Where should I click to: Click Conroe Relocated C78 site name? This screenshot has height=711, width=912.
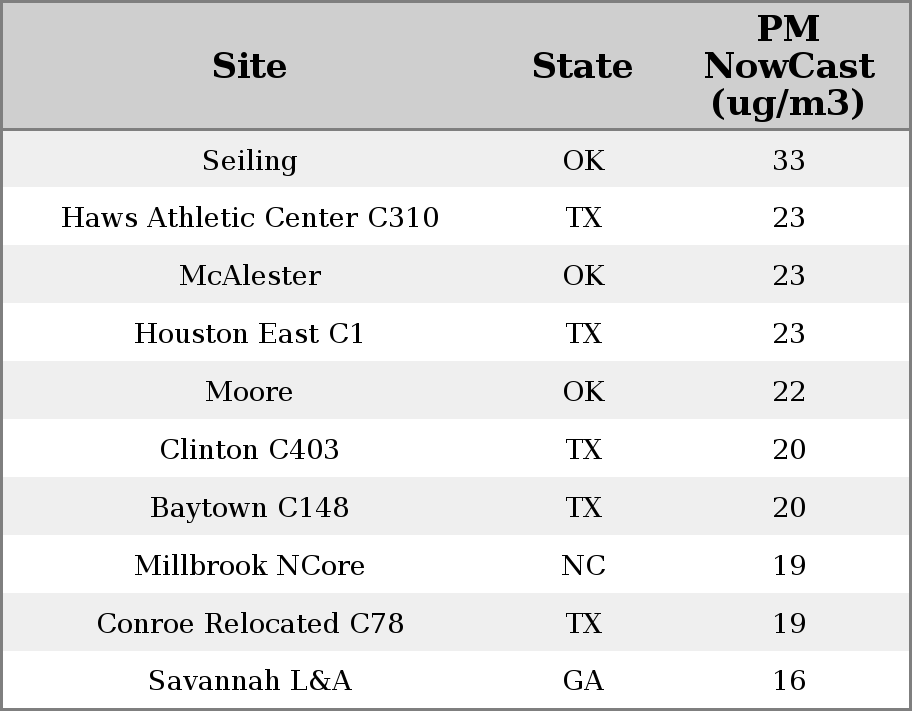tap(250, 623)
